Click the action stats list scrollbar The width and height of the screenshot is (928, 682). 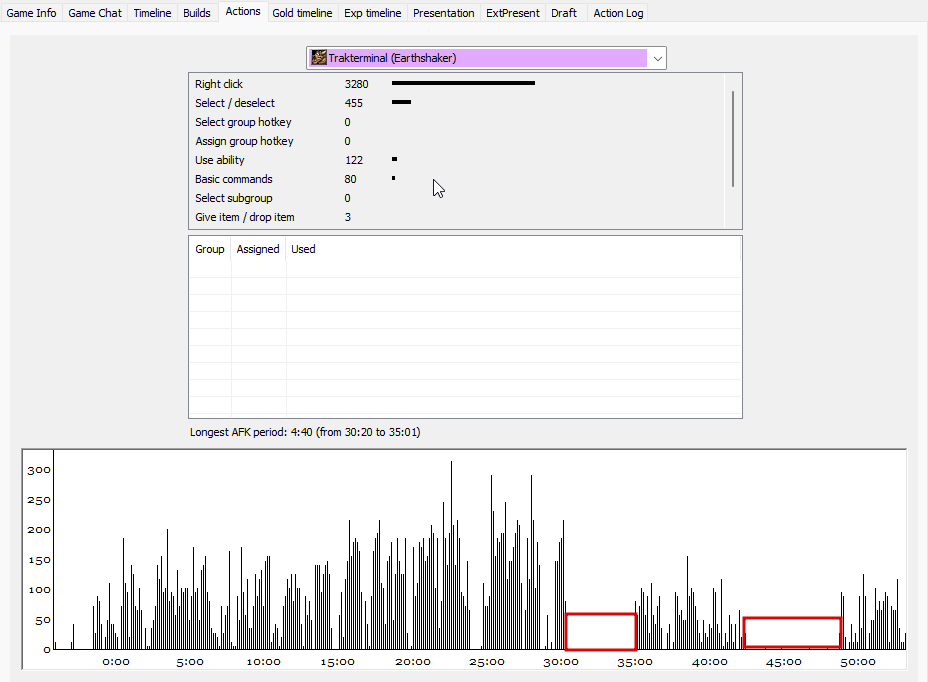[733, 139]
